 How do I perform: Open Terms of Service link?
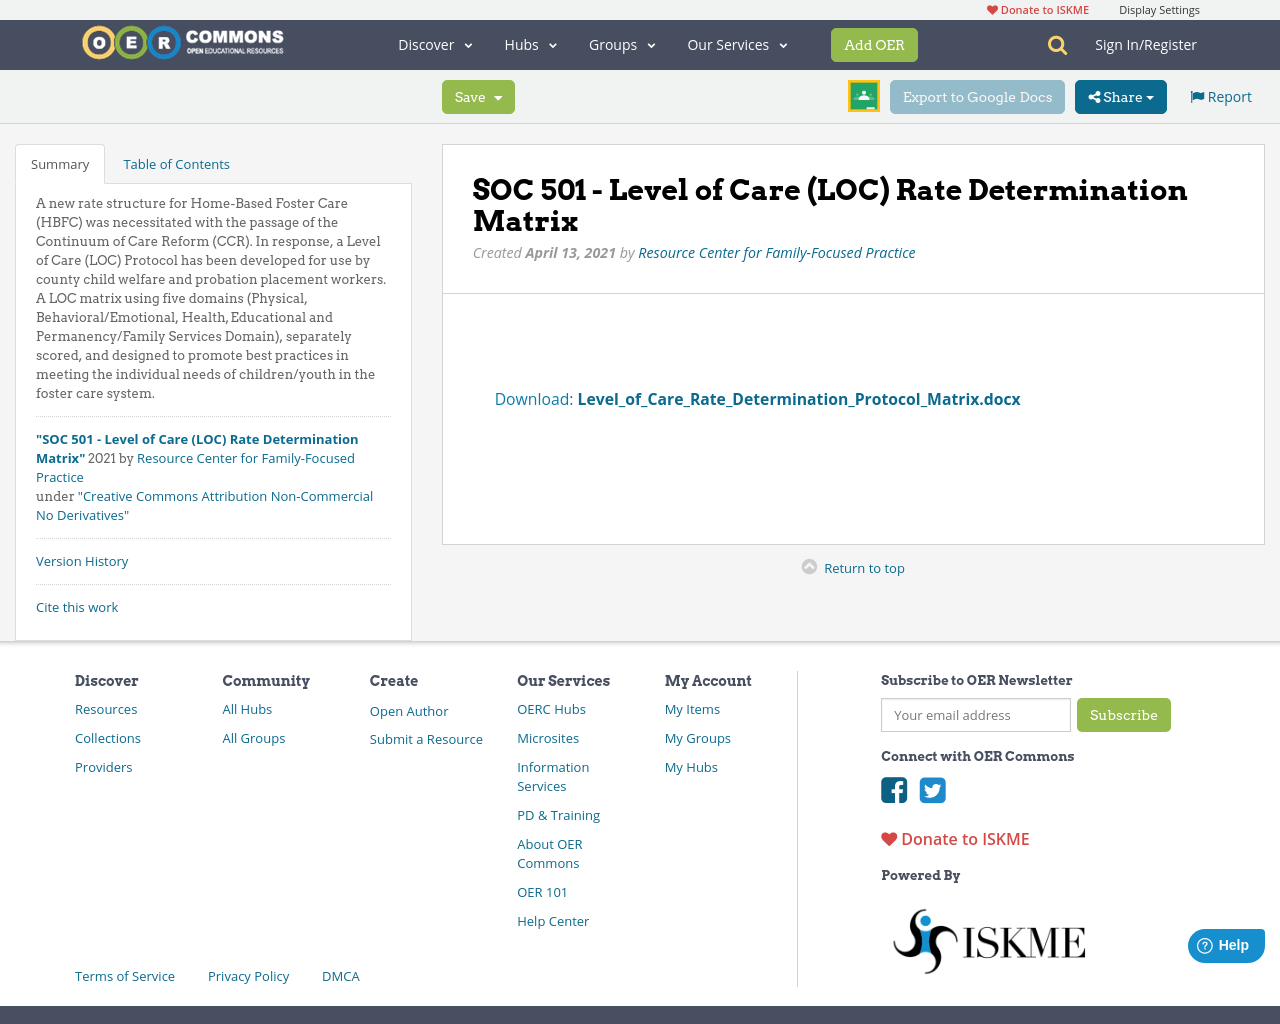click(x=125, y=976)
